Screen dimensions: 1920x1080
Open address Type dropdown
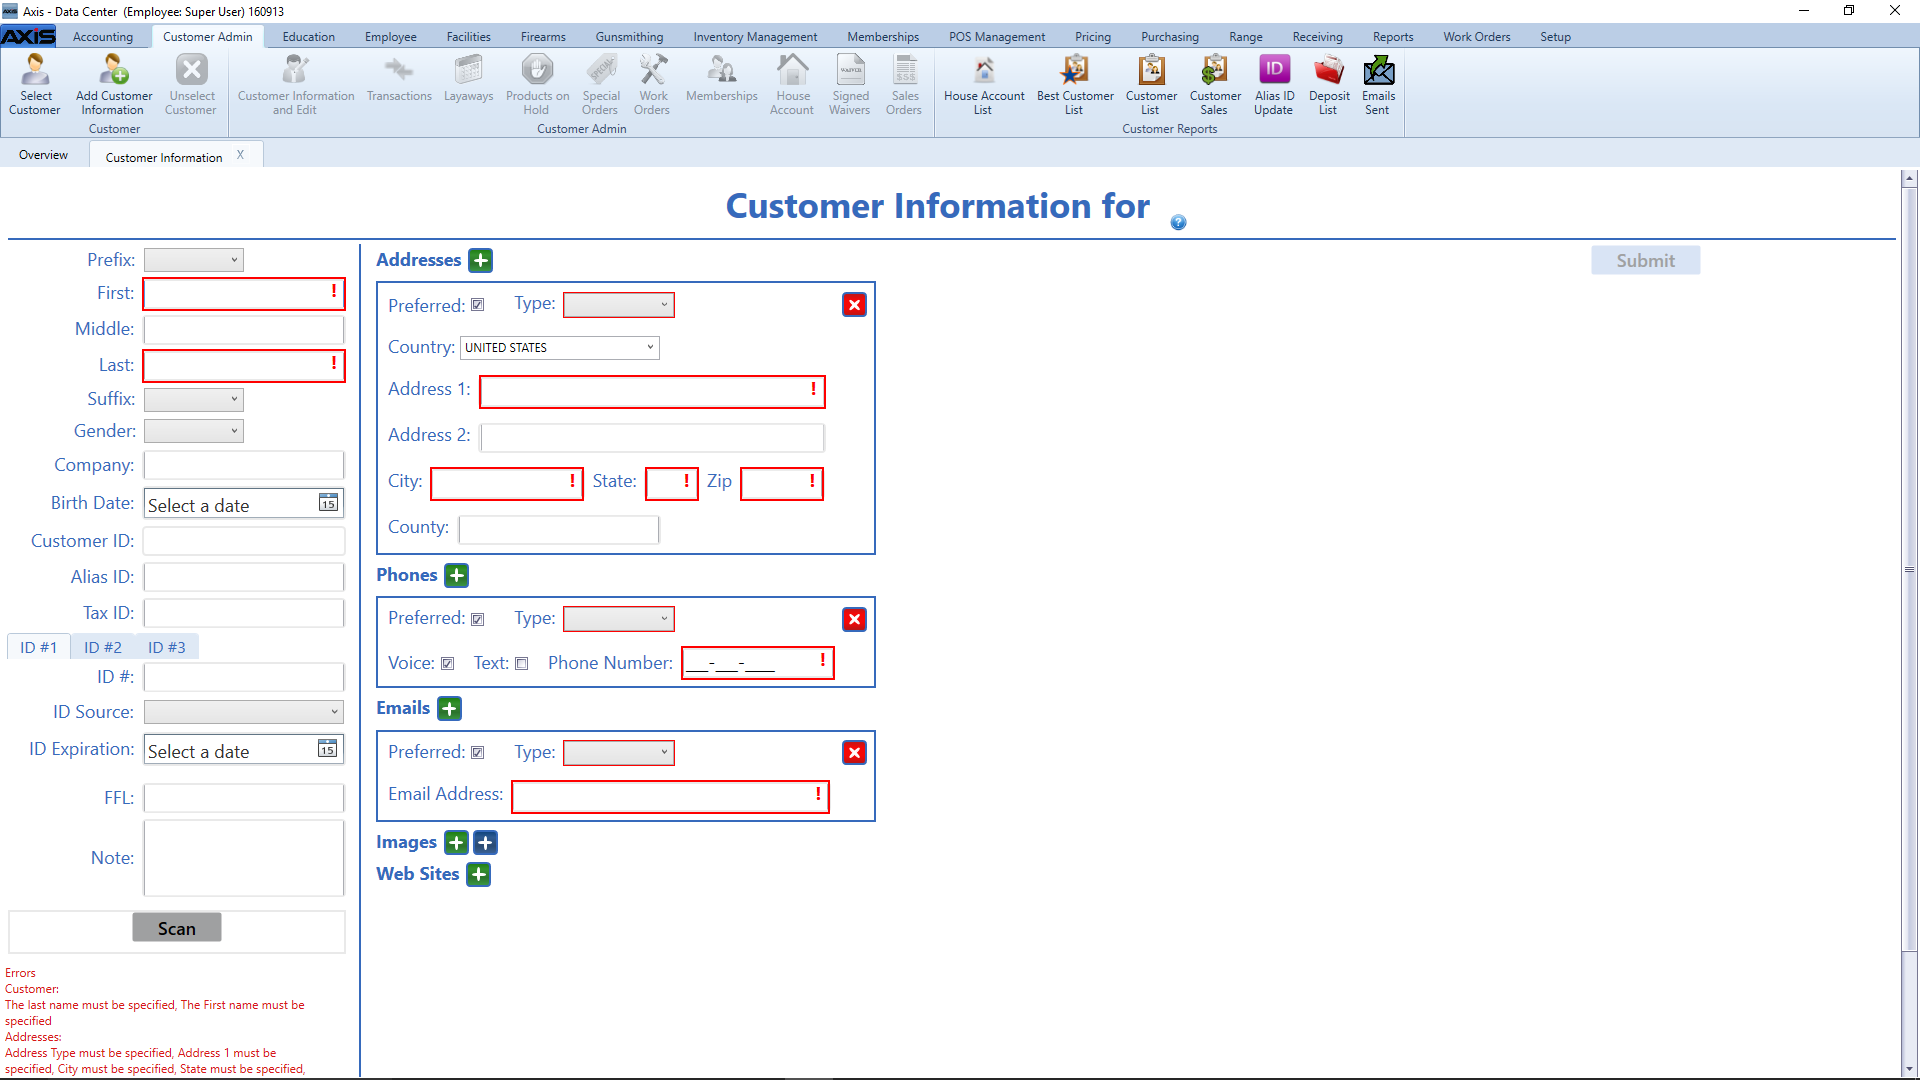pos(619,305)
